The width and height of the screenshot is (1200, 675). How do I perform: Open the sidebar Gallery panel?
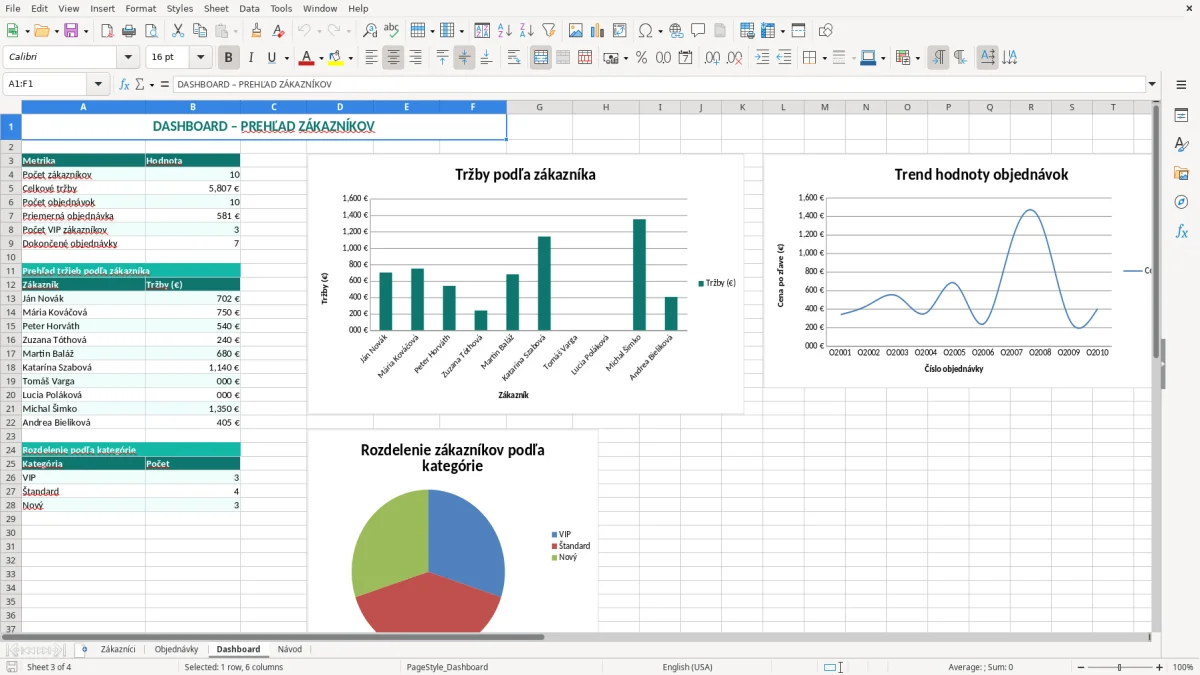pos(1181,173)
